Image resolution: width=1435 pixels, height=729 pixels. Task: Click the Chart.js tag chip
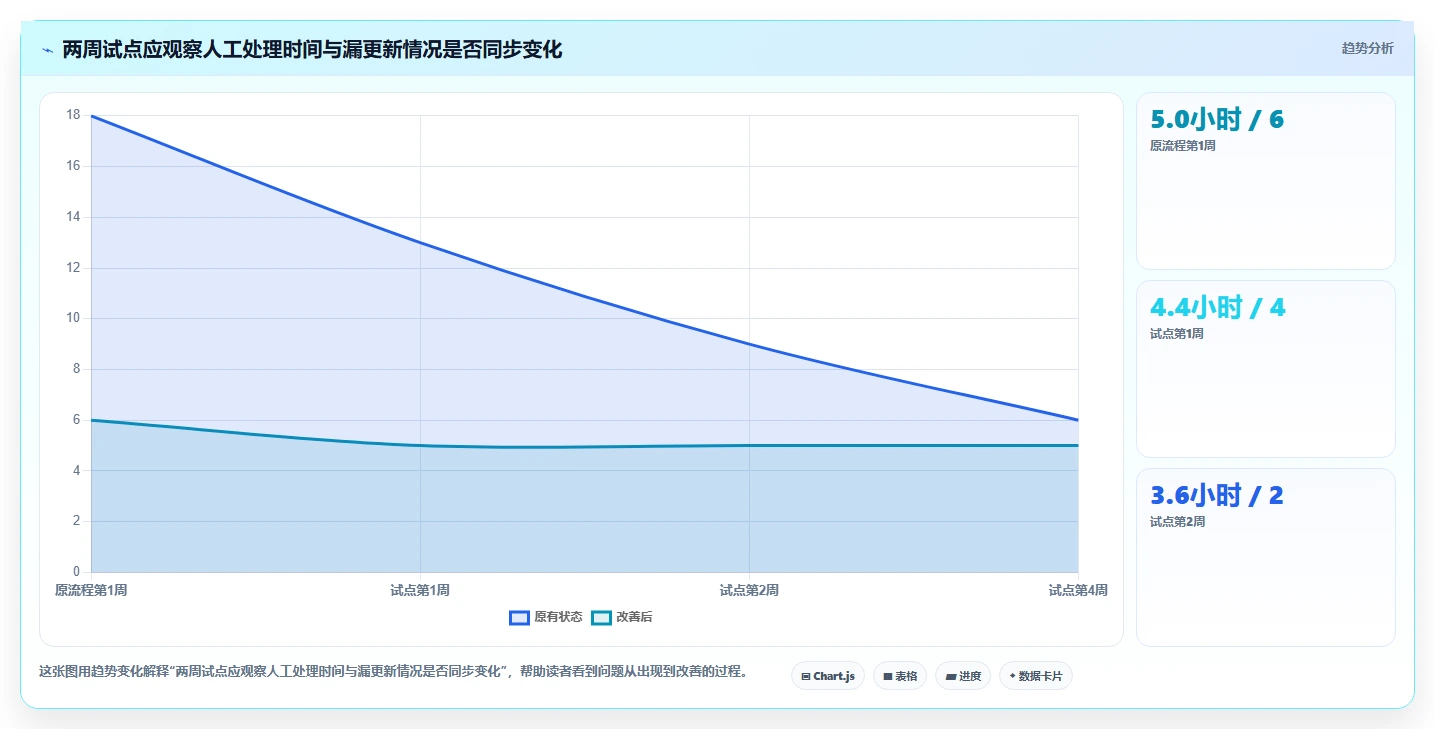[828, 676]
